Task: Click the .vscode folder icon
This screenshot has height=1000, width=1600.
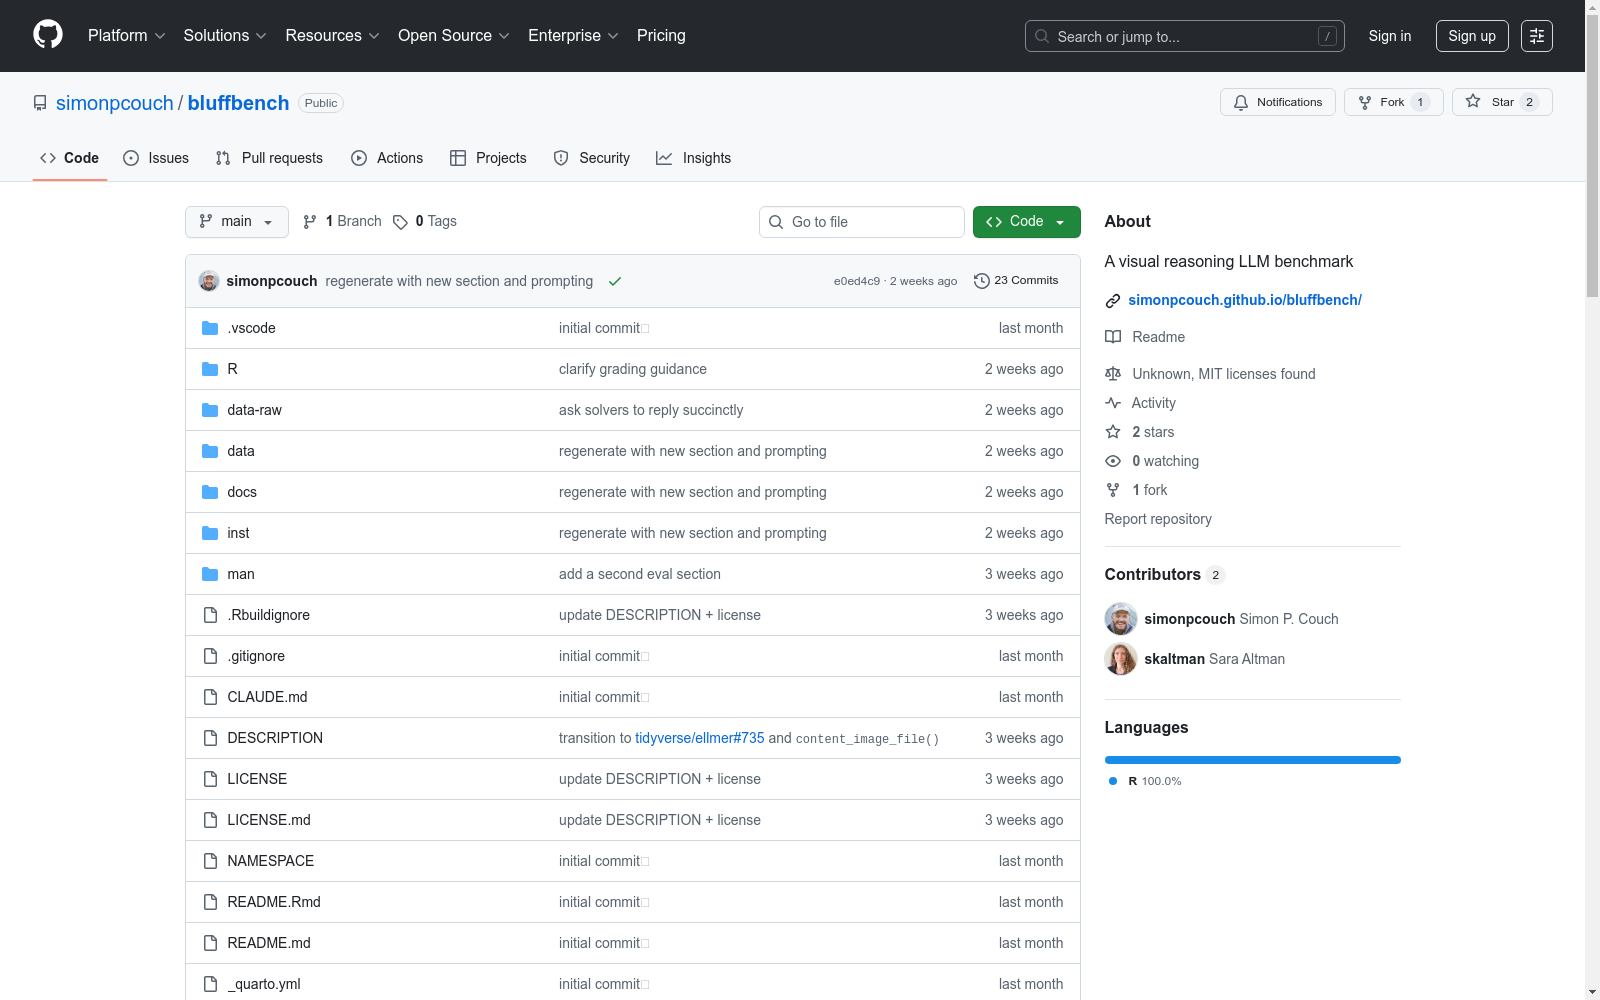Action: 210,328
